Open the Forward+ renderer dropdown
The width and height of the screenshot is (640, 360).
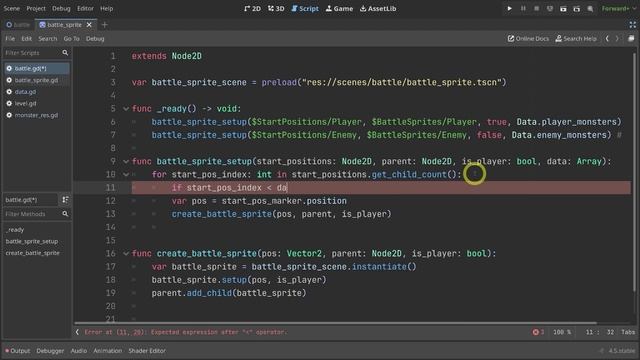618,8
